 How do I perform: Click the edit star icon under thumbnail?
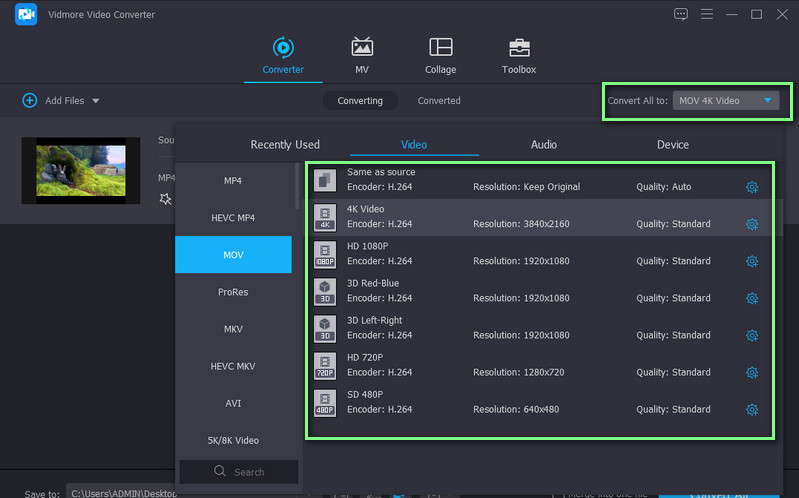(165, 199)
